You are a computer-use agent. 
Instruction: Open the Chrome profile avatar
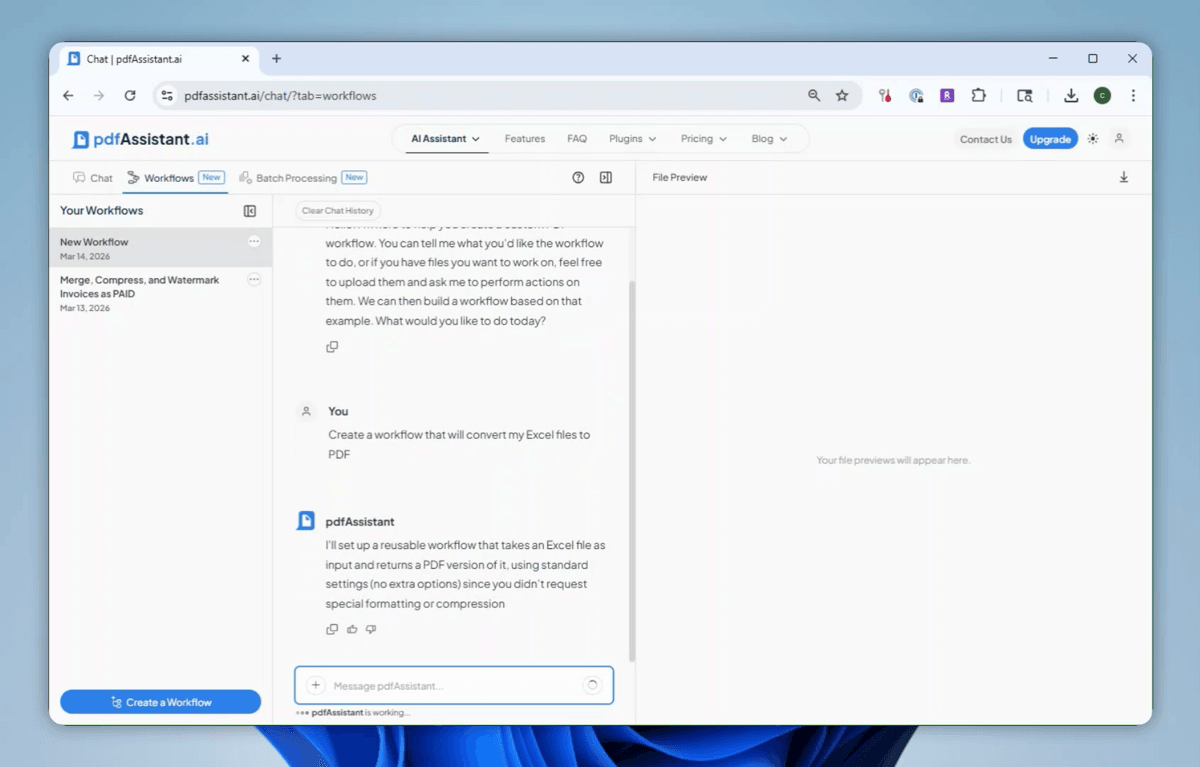pos(1102,96)
